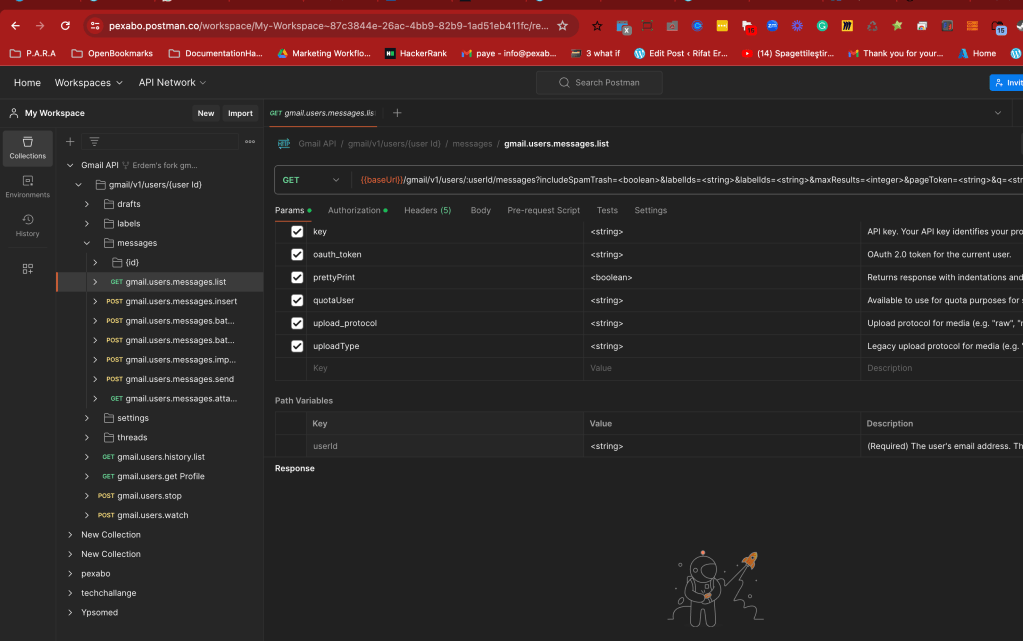Reload the browser page
Image resolution: width=1023 pixels, height=641 pixels.
(x=65, y=26)
